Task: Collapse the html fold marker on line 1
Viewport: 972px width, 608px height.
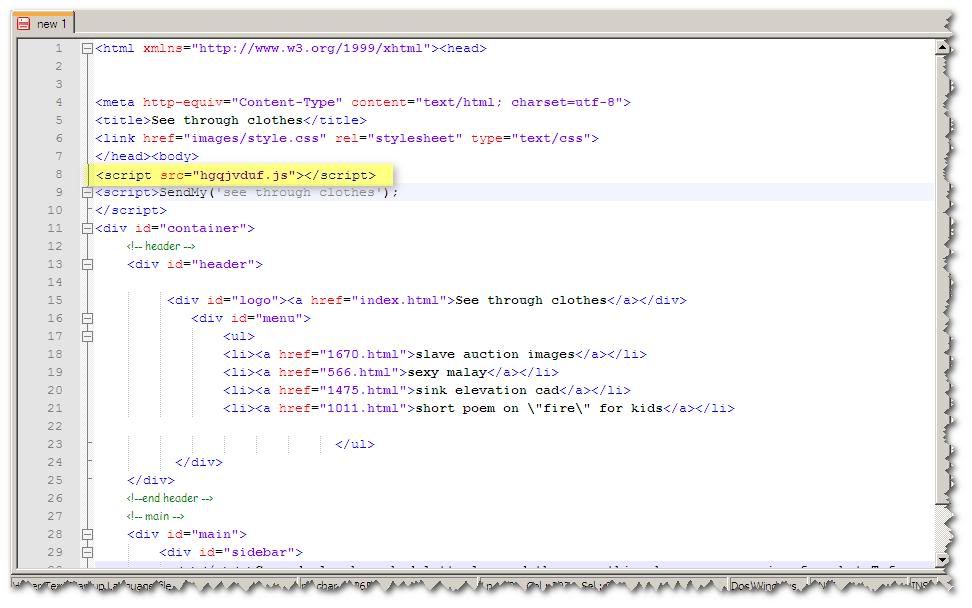Action: 87,48
